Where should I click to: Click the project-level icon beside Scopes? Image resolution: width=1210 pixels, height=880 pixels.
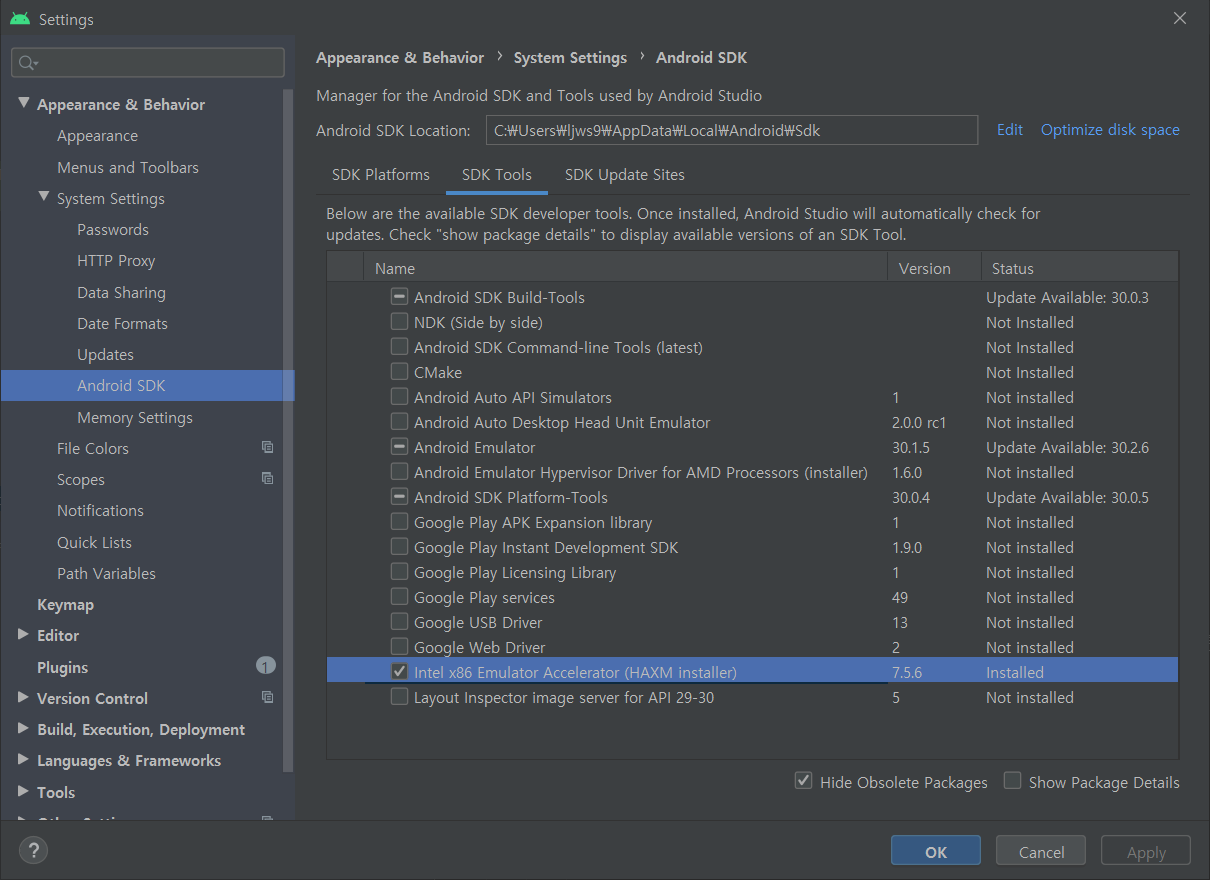267,478
